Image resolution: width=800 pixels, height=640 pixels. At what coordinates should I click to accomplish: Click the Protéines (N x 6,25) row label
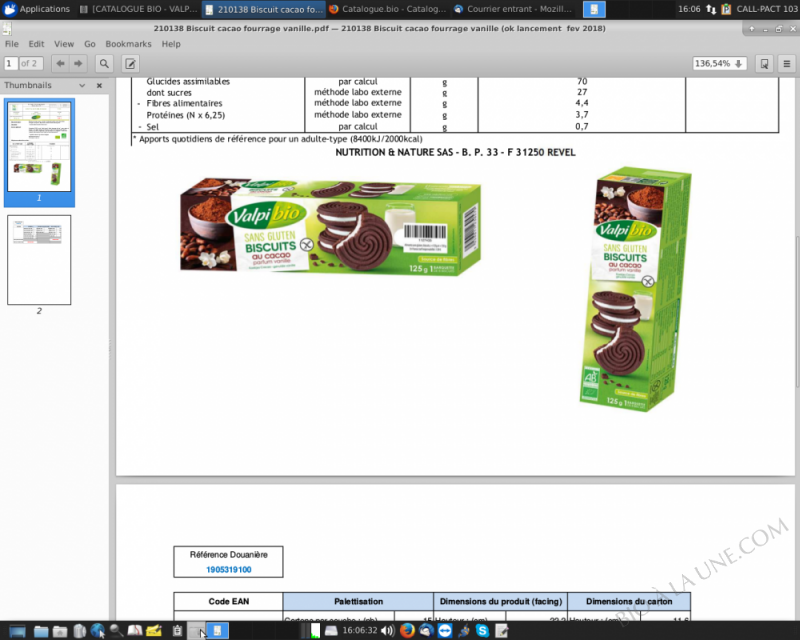(x=186, y=115)
